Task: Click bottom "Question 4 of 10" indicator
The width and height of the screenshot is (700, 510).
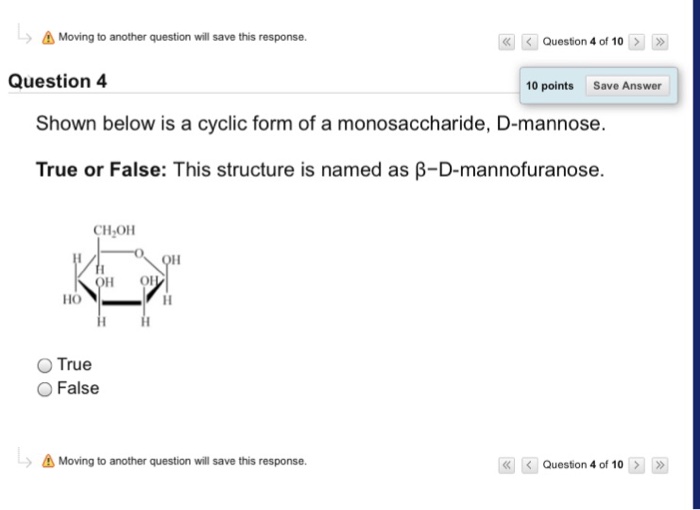Action: tap(582, 464)
